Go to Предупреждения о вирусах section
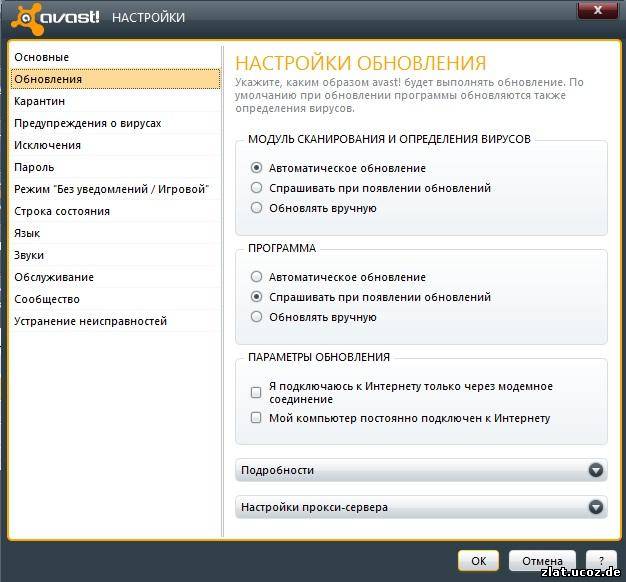626x582 pixels. [x=116, y=123]
